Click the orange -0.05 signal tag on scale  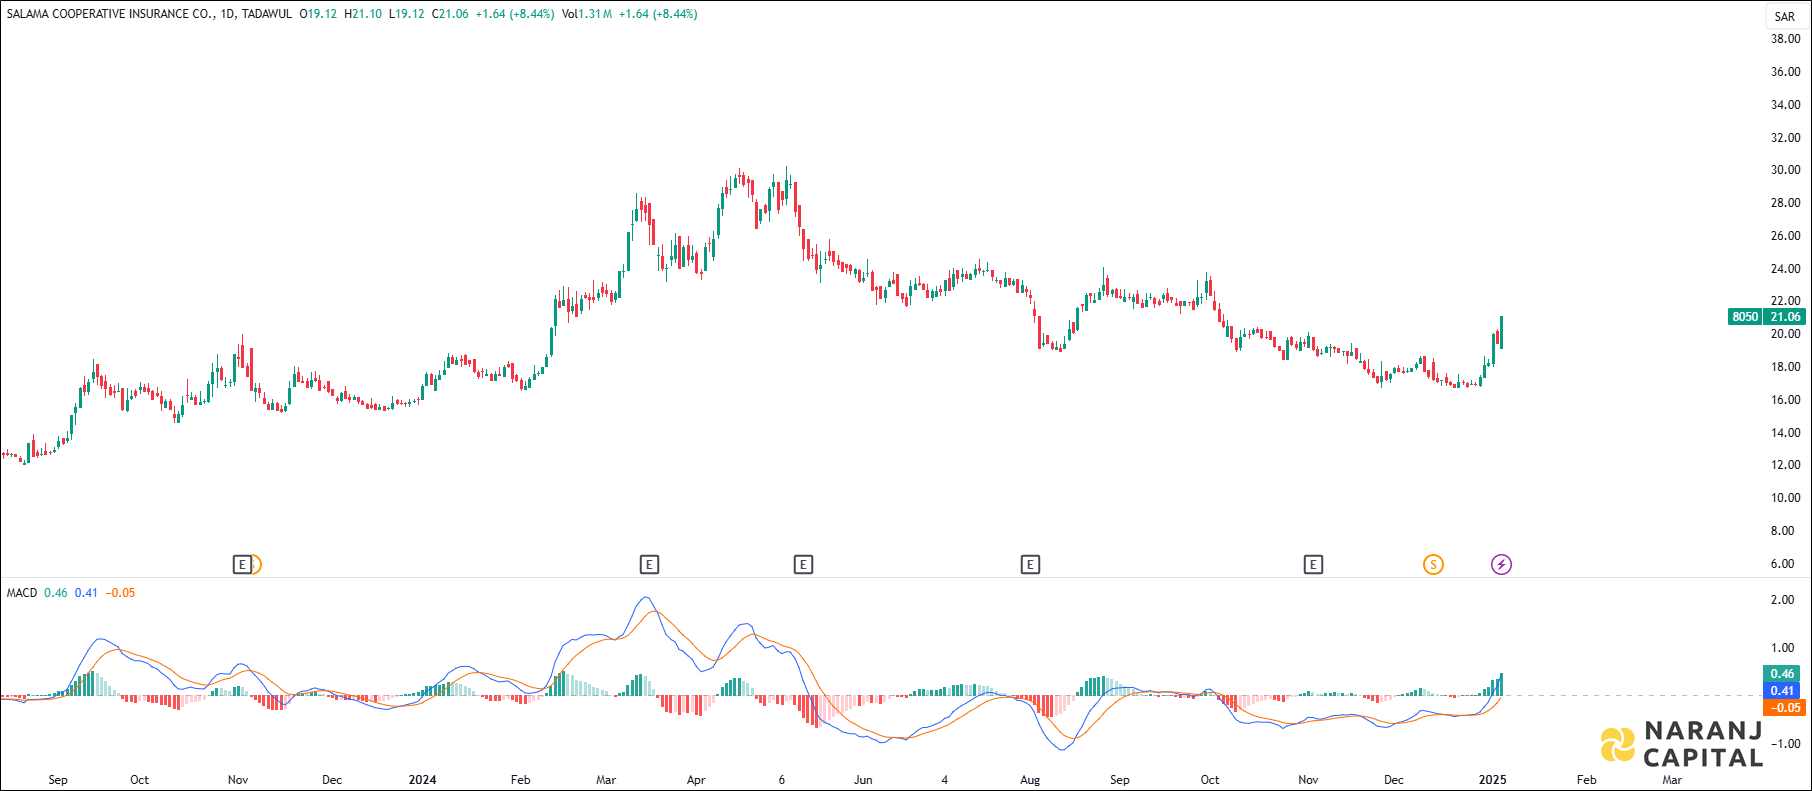(x=1785, y=708)
